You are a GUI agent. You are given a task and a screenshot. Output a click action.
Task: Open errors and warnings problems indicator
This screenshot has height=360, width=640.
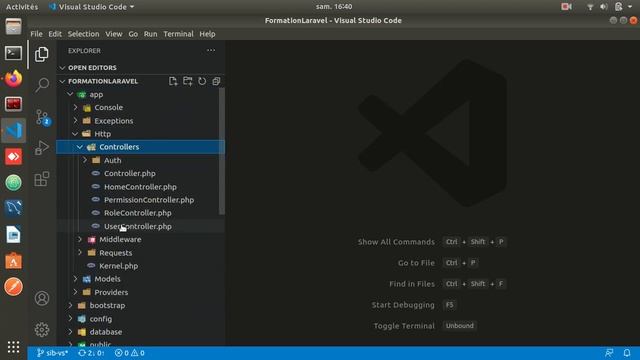pos(129,353)
